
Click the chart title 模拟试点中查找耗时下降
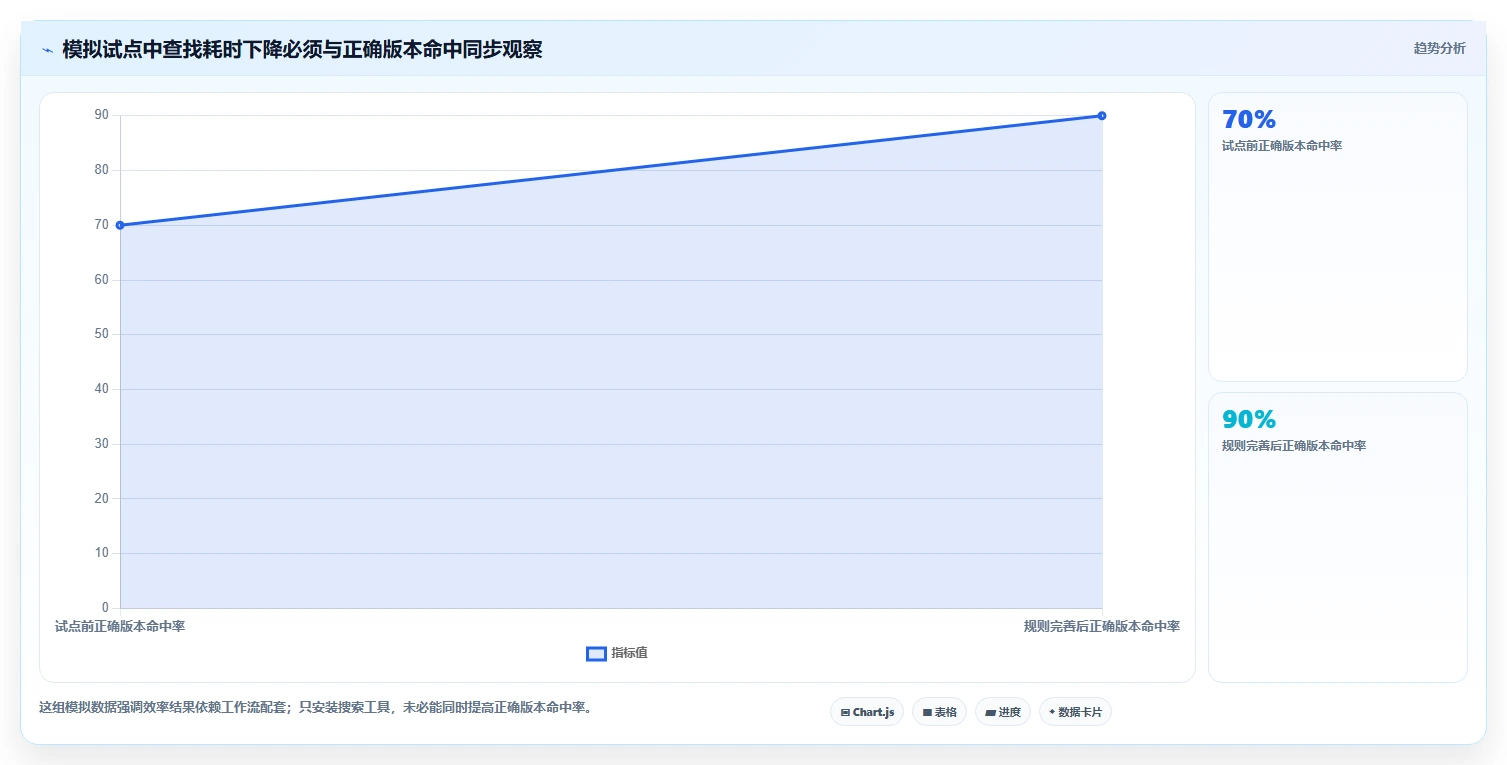(302, 49)
